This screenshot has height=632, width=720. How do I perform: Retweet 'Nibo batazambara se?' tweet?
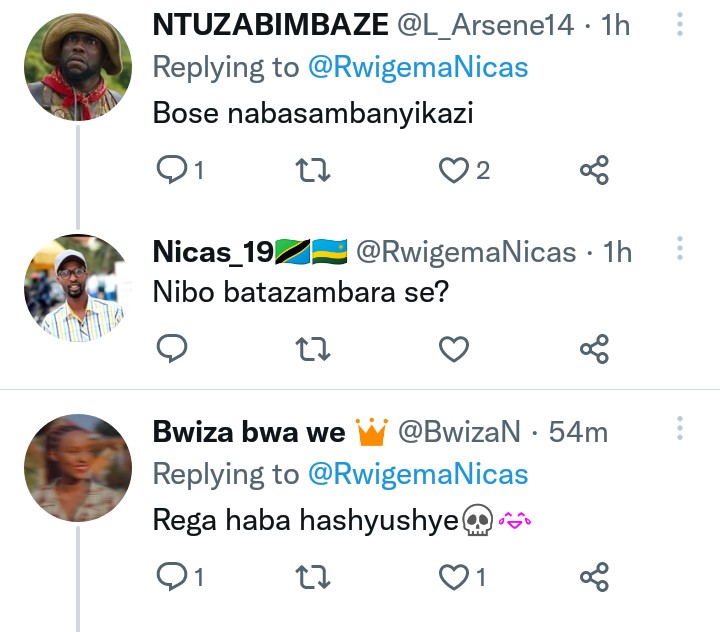point(314,348)
